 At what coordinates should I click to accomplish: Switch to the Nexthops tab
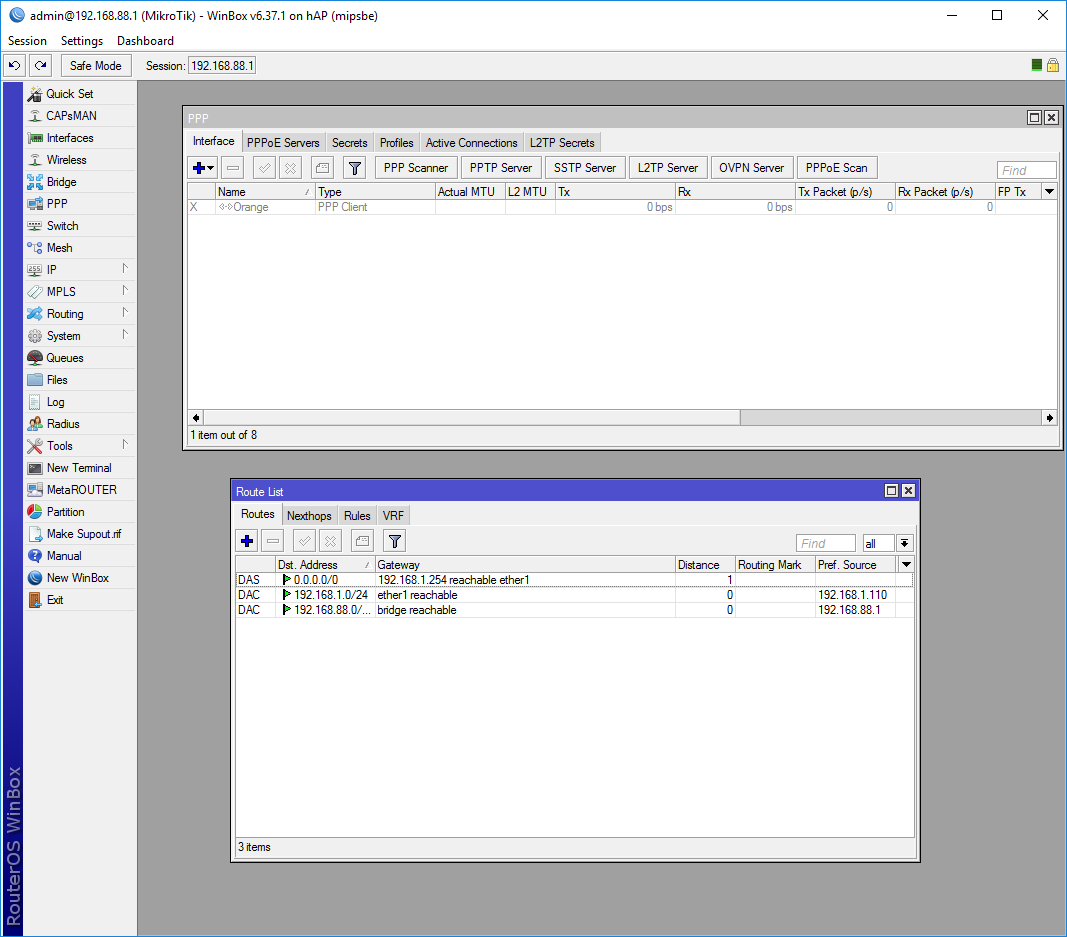pos(309,516)
